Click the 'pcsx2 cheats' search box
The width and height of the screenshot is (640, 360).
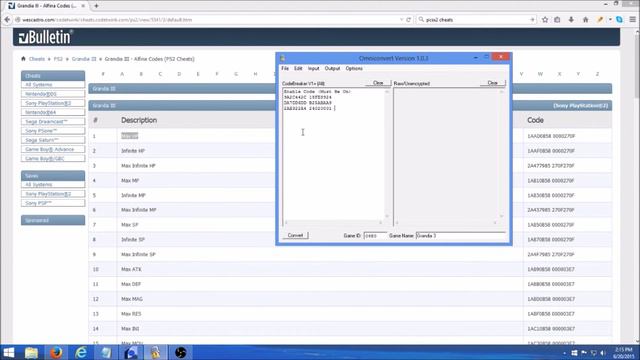click(x=478, y=20)
